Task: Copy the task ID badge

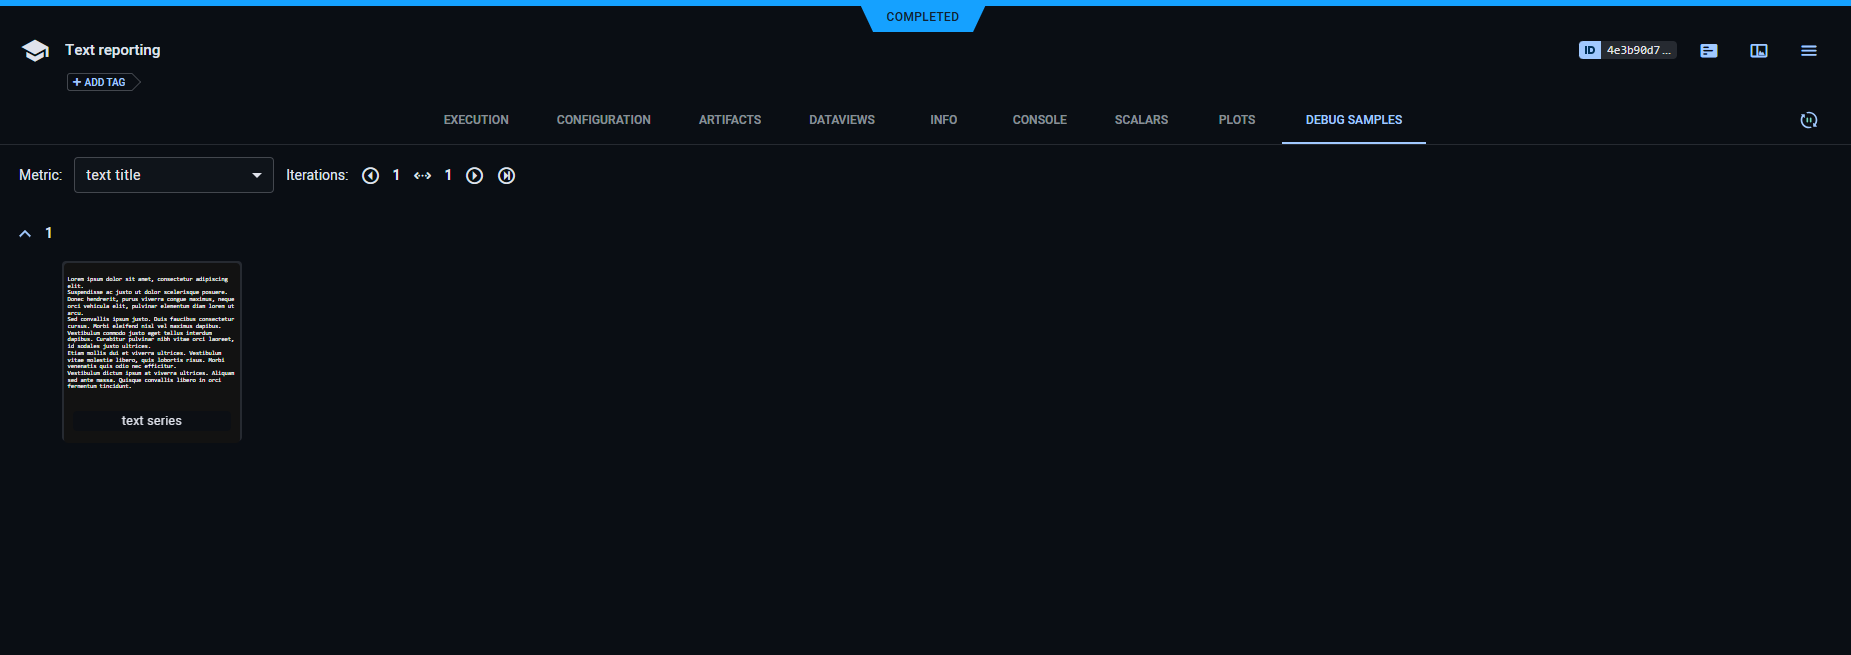Action: click(1626, 50)
